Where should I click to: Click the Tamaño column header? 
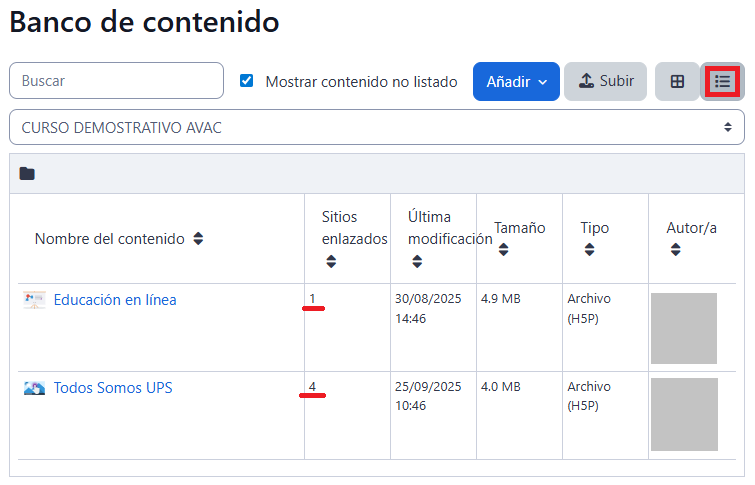pos(519,228)
